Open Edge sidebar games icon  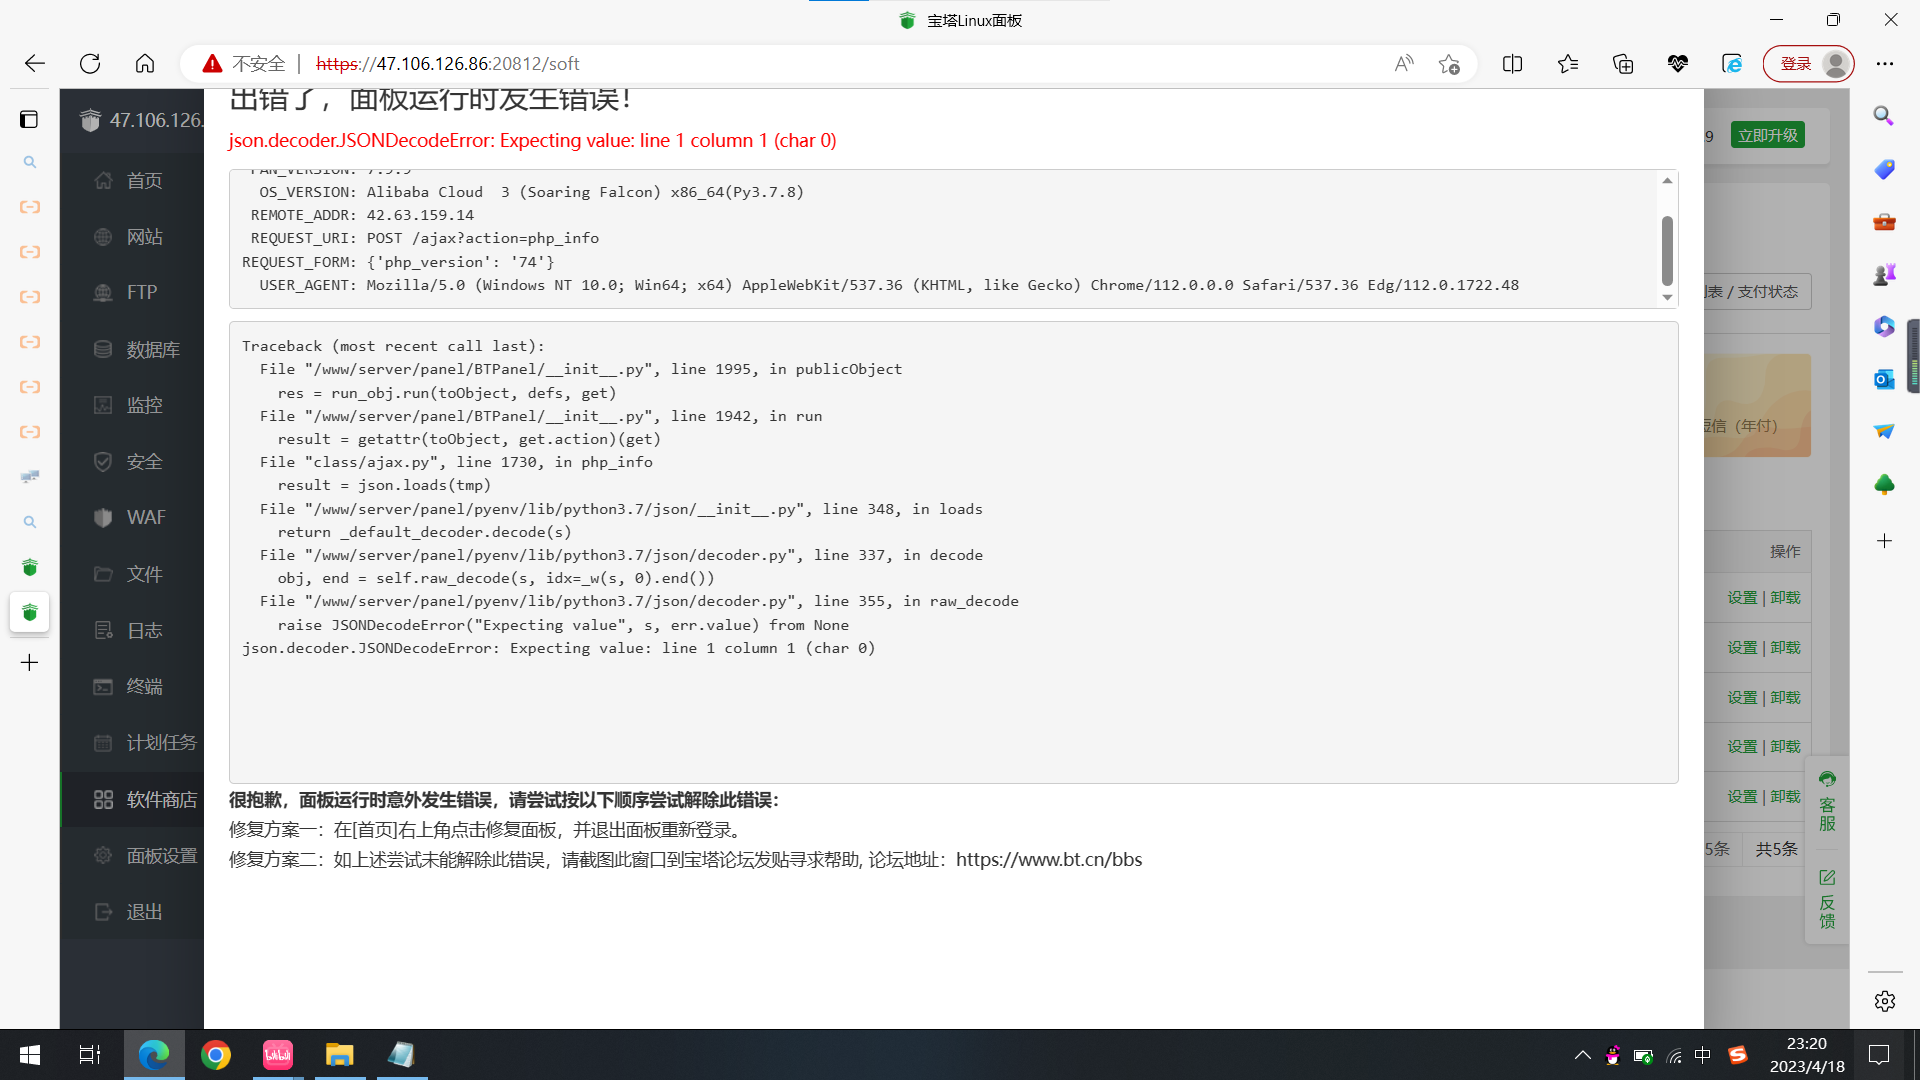pyautogui.click(x=1884, y=274)
